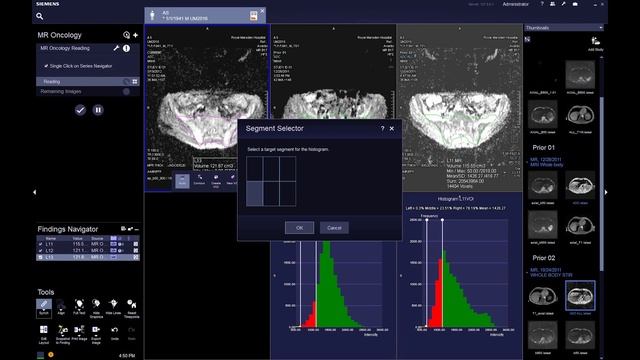Image resolution: width=640 pixels, height=360 pixels.
Task: Select the Reading workflow step
Action: (x=88, y=82)
